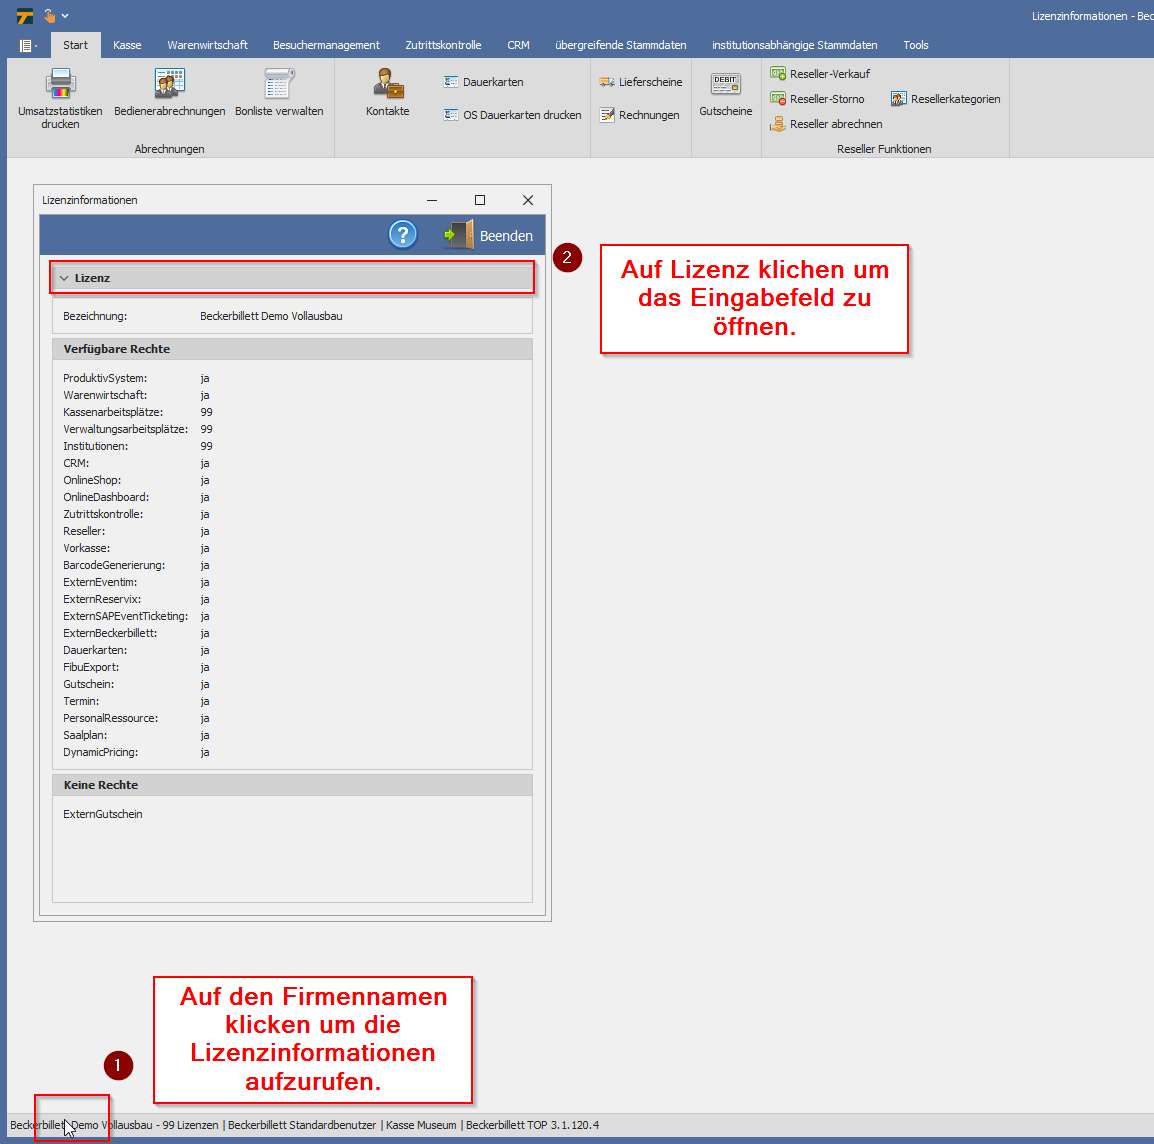Screen dimensions: 1154x1144
Task: Open Bedienerabrechnungen icon
Action: point(169,83)
